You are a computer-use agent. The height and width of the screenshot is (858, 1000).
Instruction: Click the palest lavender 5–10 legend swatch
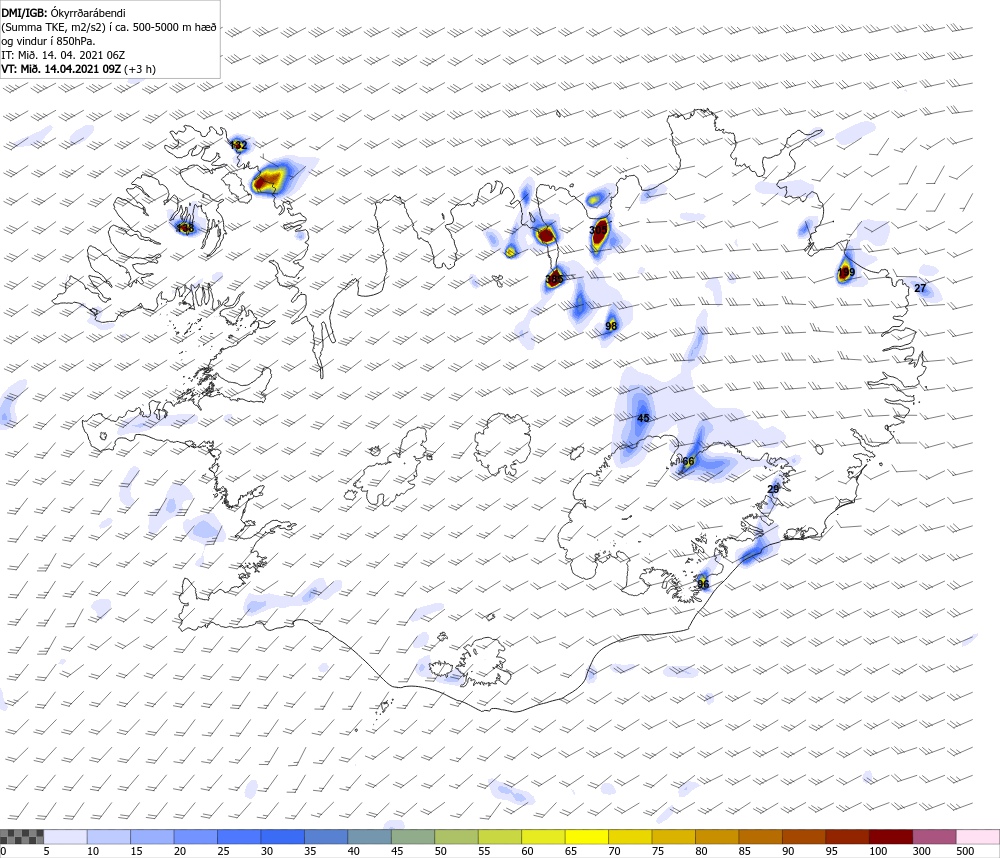[65, 836]
